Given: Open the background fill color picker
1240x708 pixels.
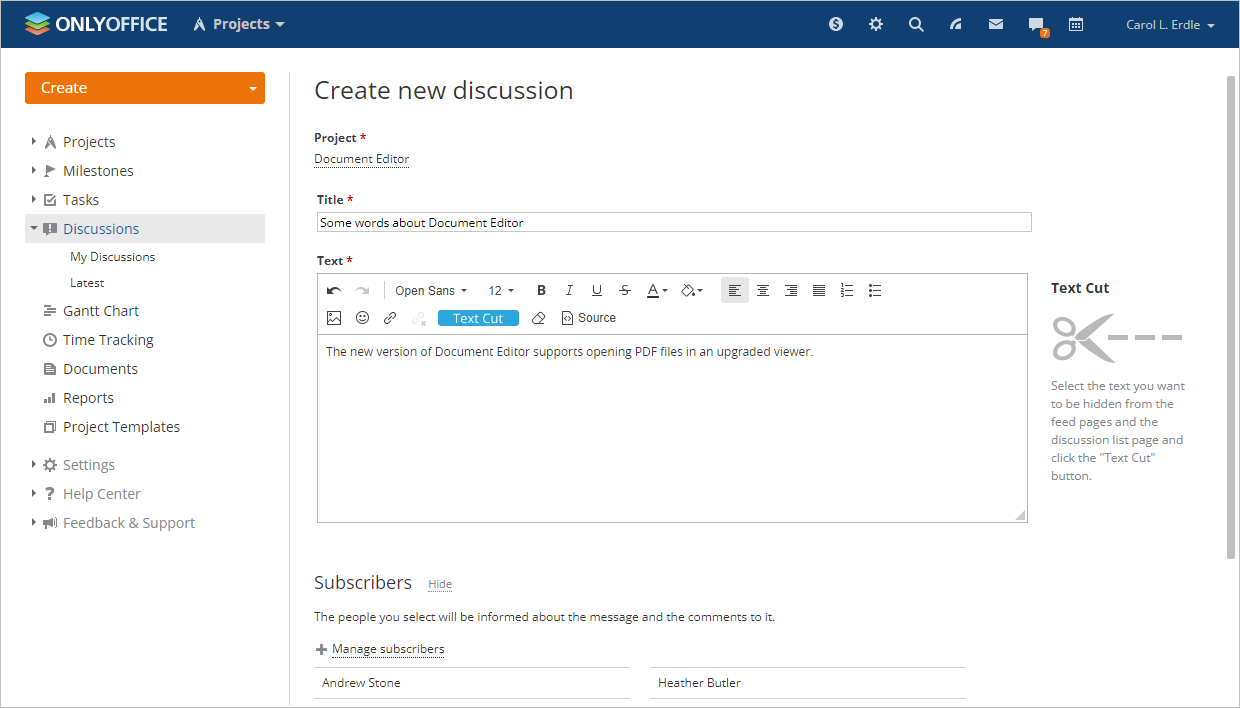Looking at the screenshot, I should pos(691,290).
